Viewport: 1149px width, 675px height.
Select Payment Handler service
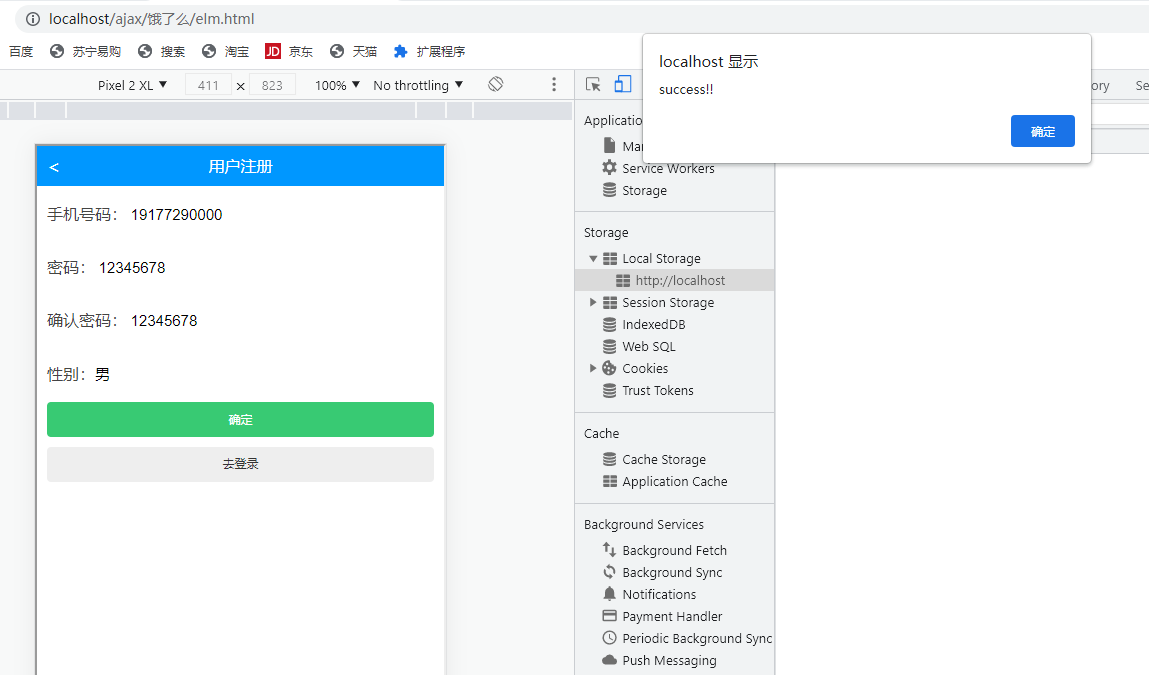tap(672, 616)
